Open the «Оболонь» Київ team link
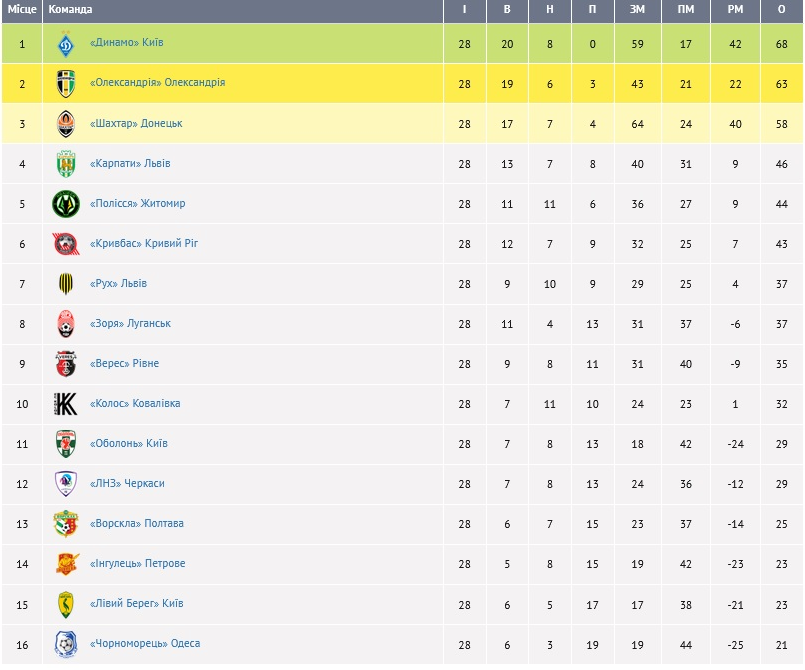Screen dimensions: 805x670 pos(128,444)
